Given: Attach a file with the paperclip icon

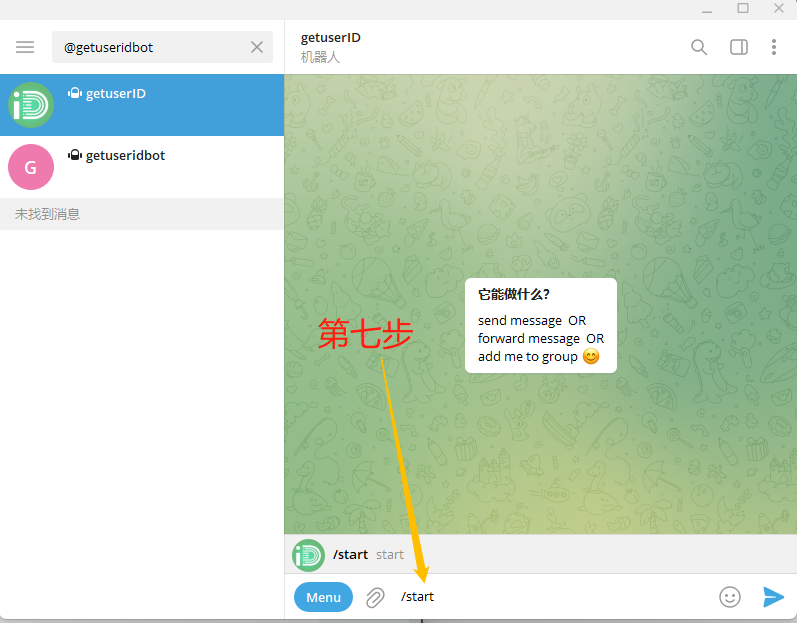Looking at the screenshot, I should (375, 598).
